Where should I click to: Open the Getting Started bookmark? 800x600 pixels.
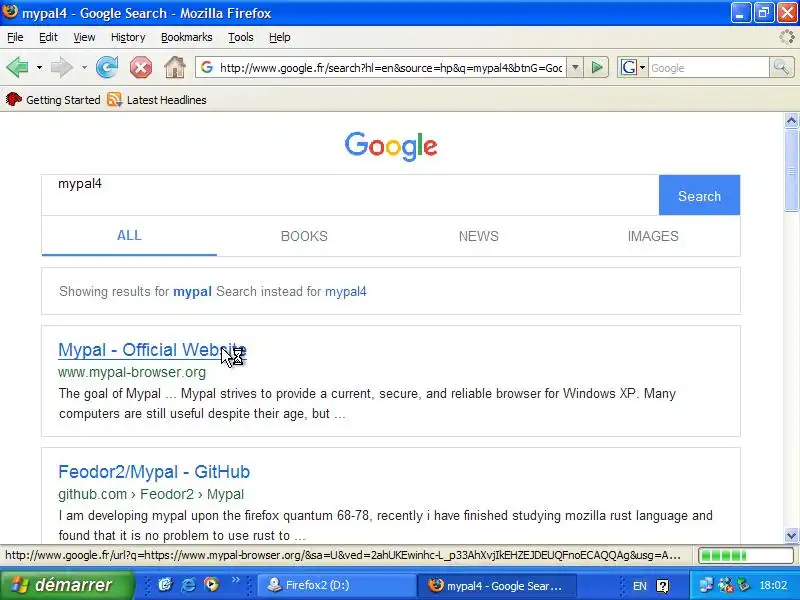coord(53,99)
